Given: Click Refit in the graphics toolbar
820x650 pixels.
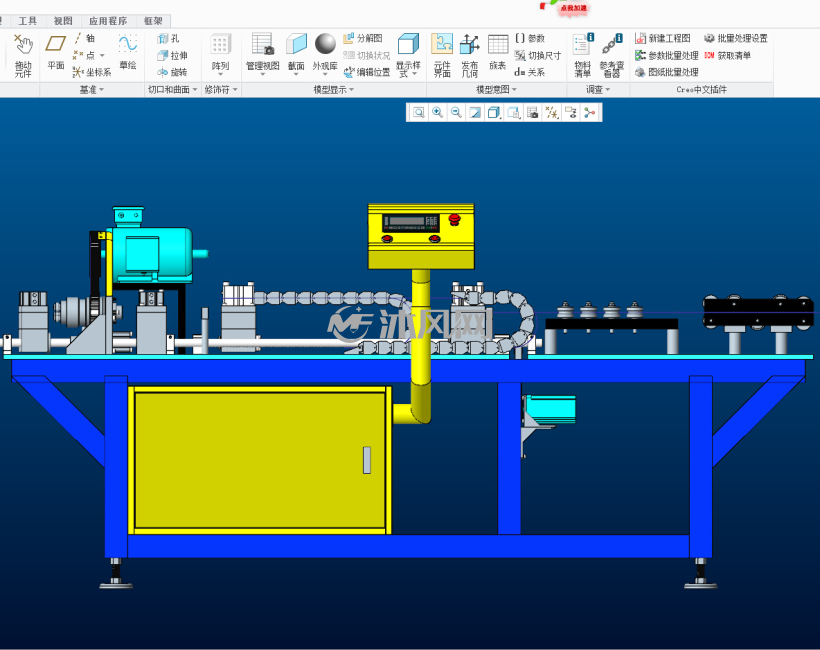Looking at the screenshot, I should pos(418,112).
